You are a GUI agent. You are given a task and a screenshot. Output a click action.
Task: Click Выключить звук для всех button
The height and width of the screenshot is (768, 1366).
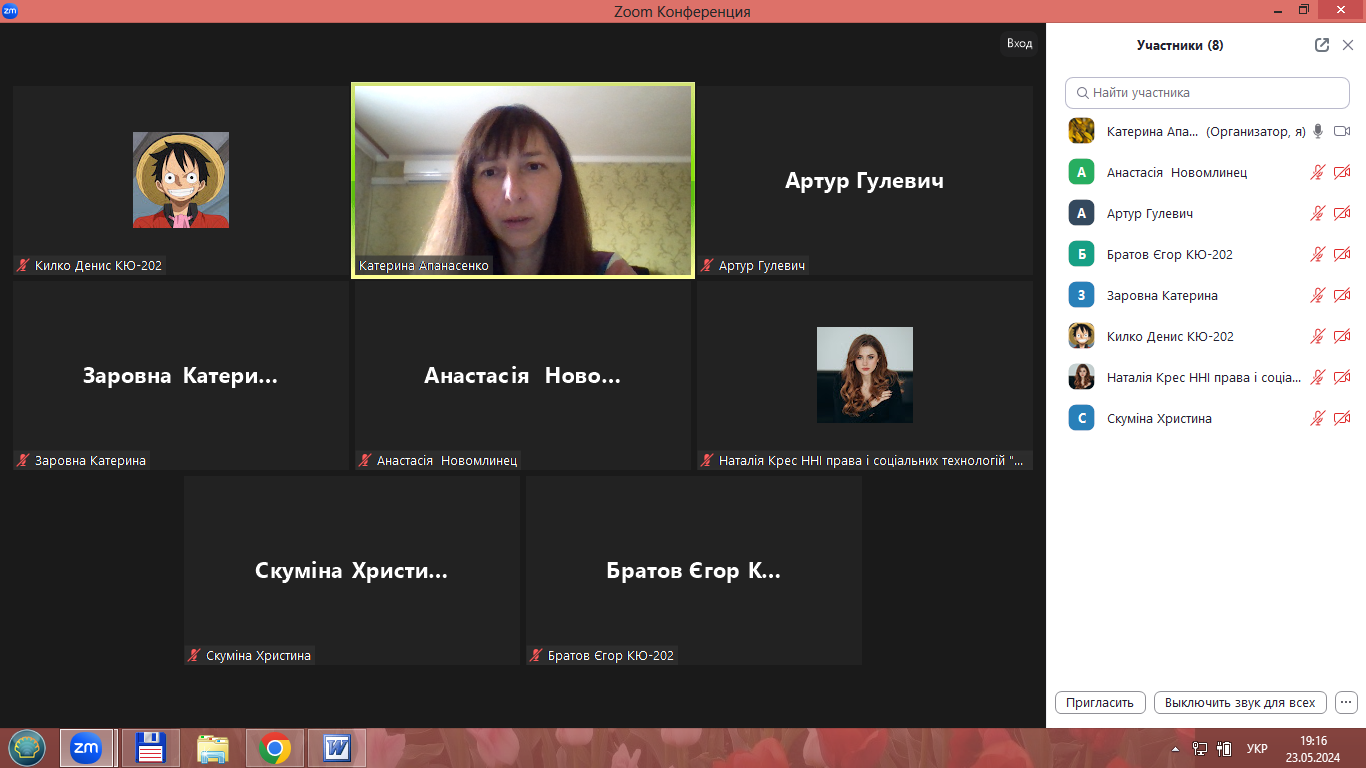coord(1240,702)
